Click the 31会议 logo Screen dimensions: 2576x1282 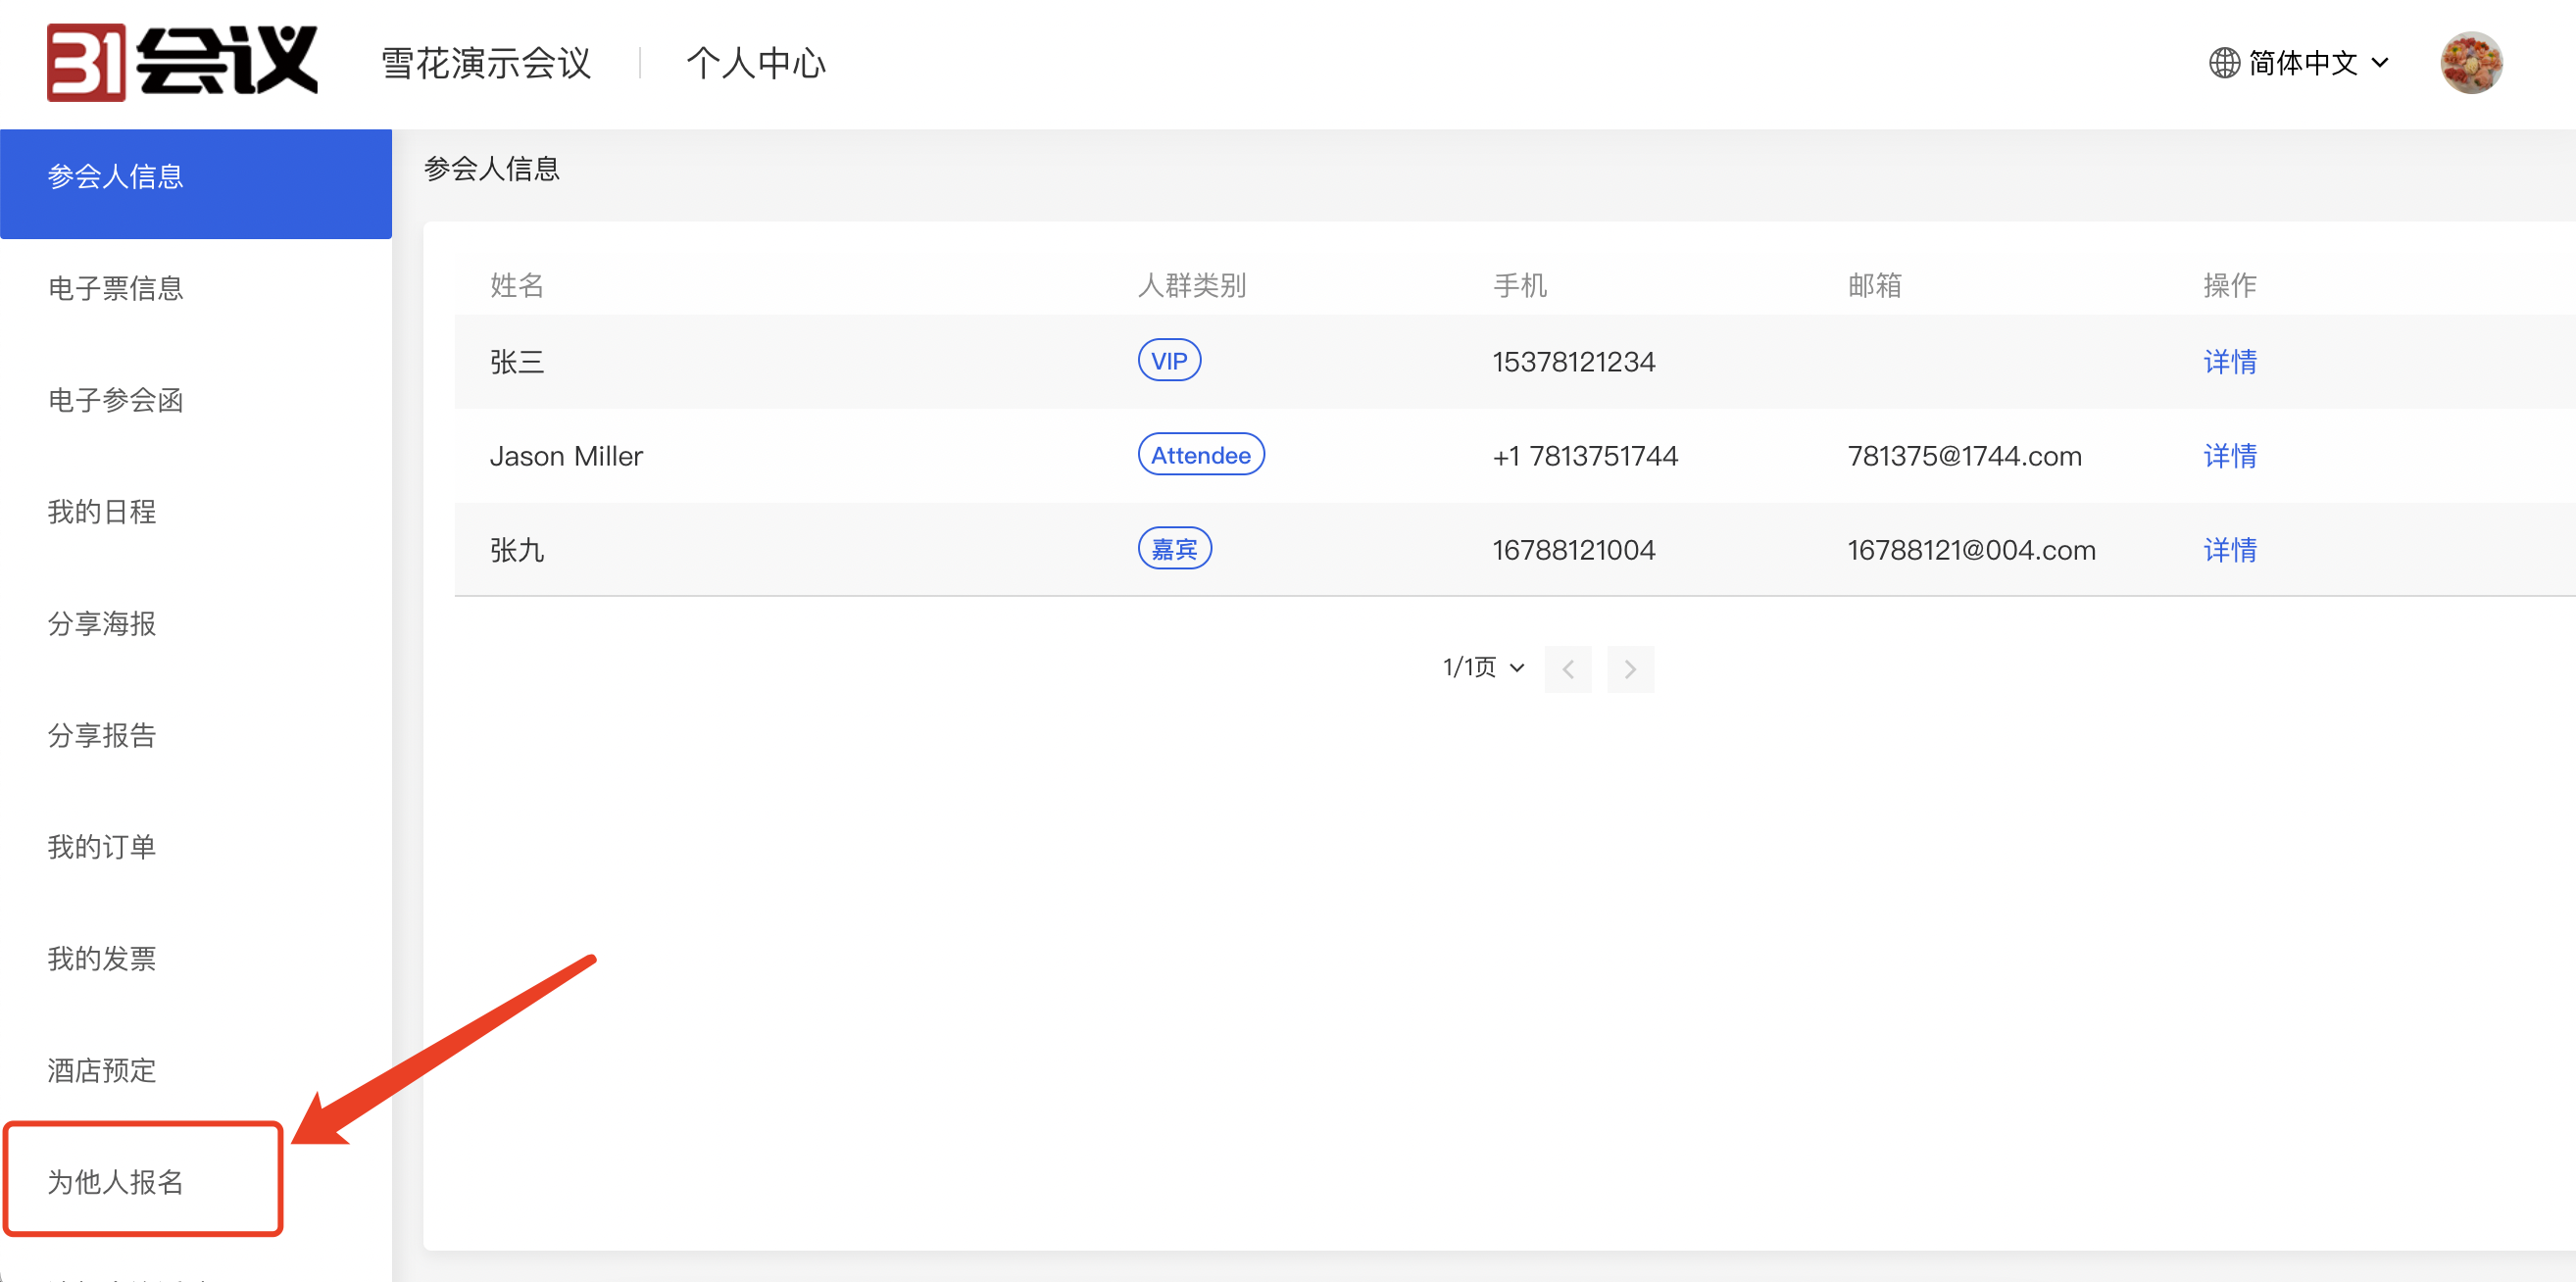[182, 62]
